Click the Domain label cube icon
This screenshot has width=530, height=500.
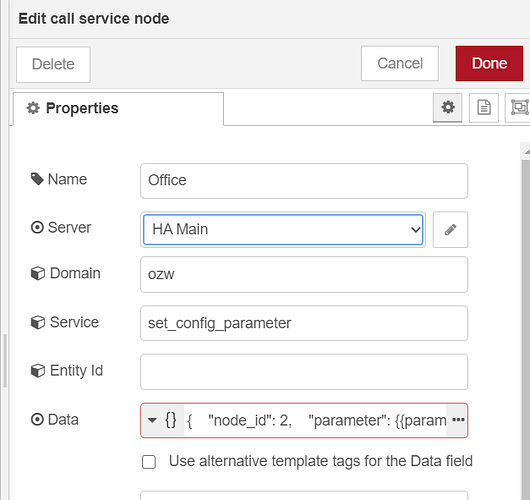pos(38,273)
